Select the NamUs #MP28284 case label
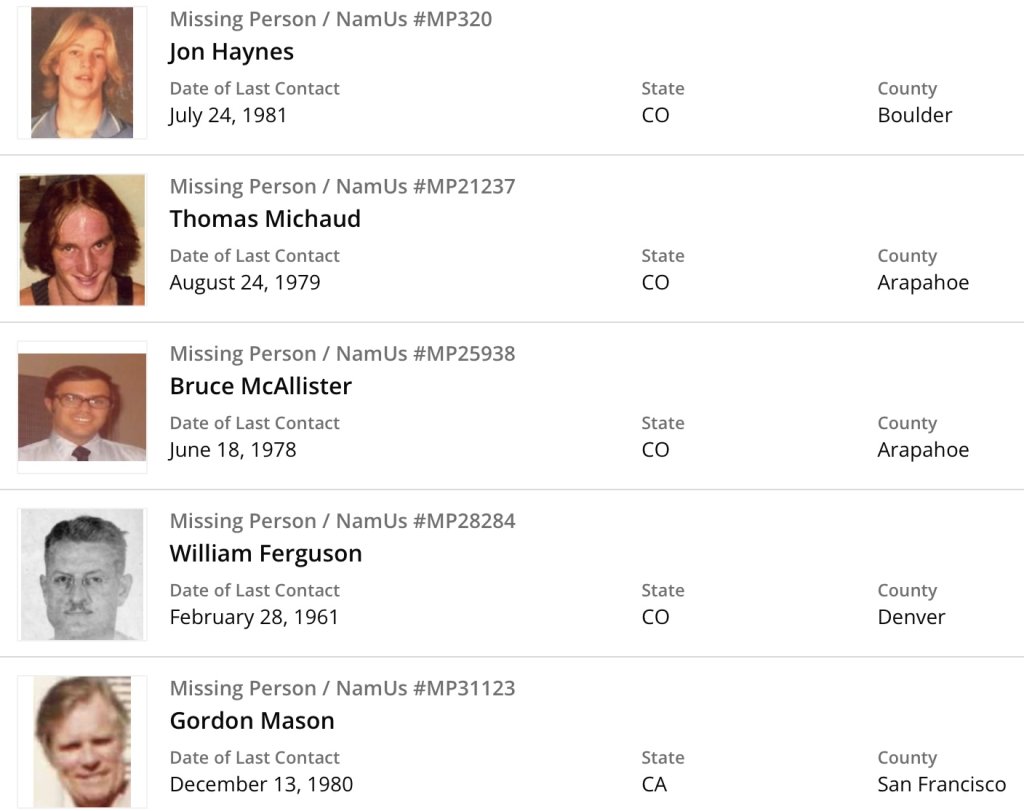Viewport: 1024px width, 811px height. (342, 520)
